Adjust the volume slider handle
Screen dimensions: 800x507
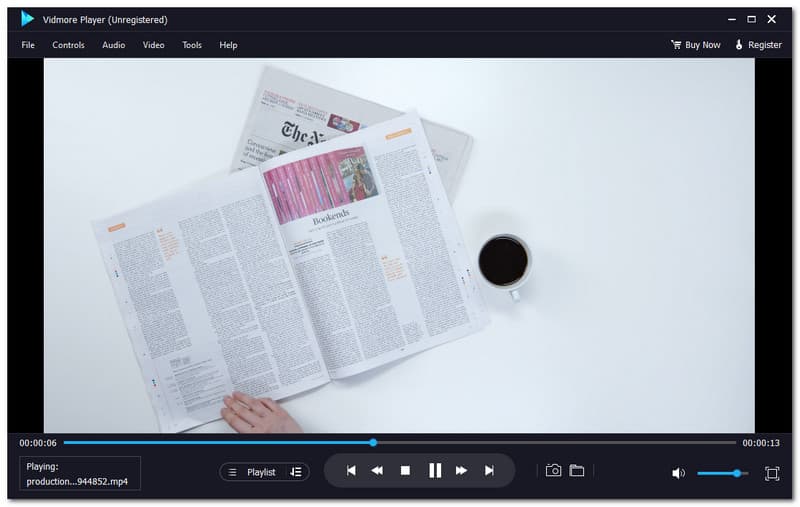(x=737, y=473)
